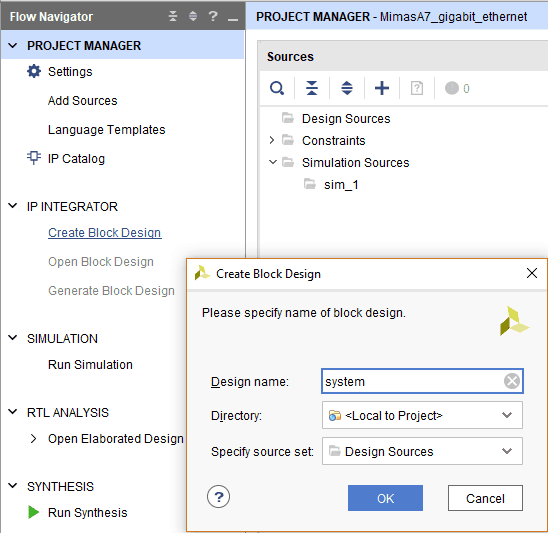The image size is (548, 533).
Task: Confirm with the OK button
Action: (385, 498)
